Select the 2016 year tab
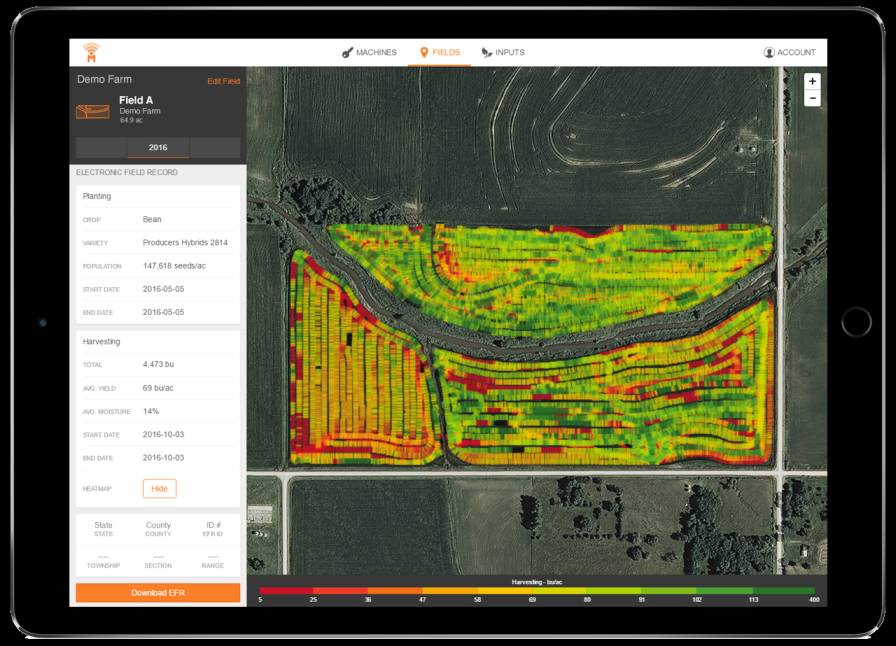896x646 pixels. click(158, 147)
